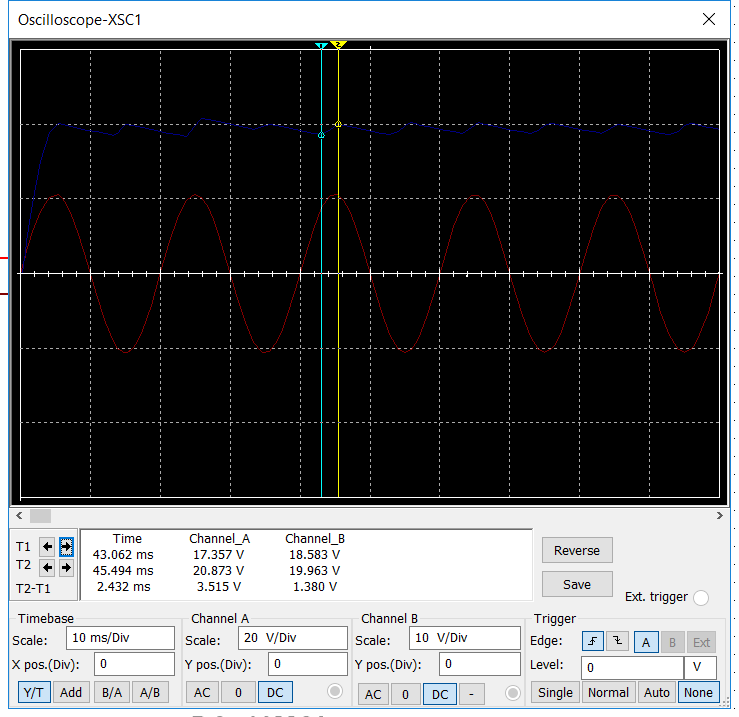This screenshot has height=717, width=739.
Task: Set Channel A coupling to AC
Action: [x=202, y=691]
